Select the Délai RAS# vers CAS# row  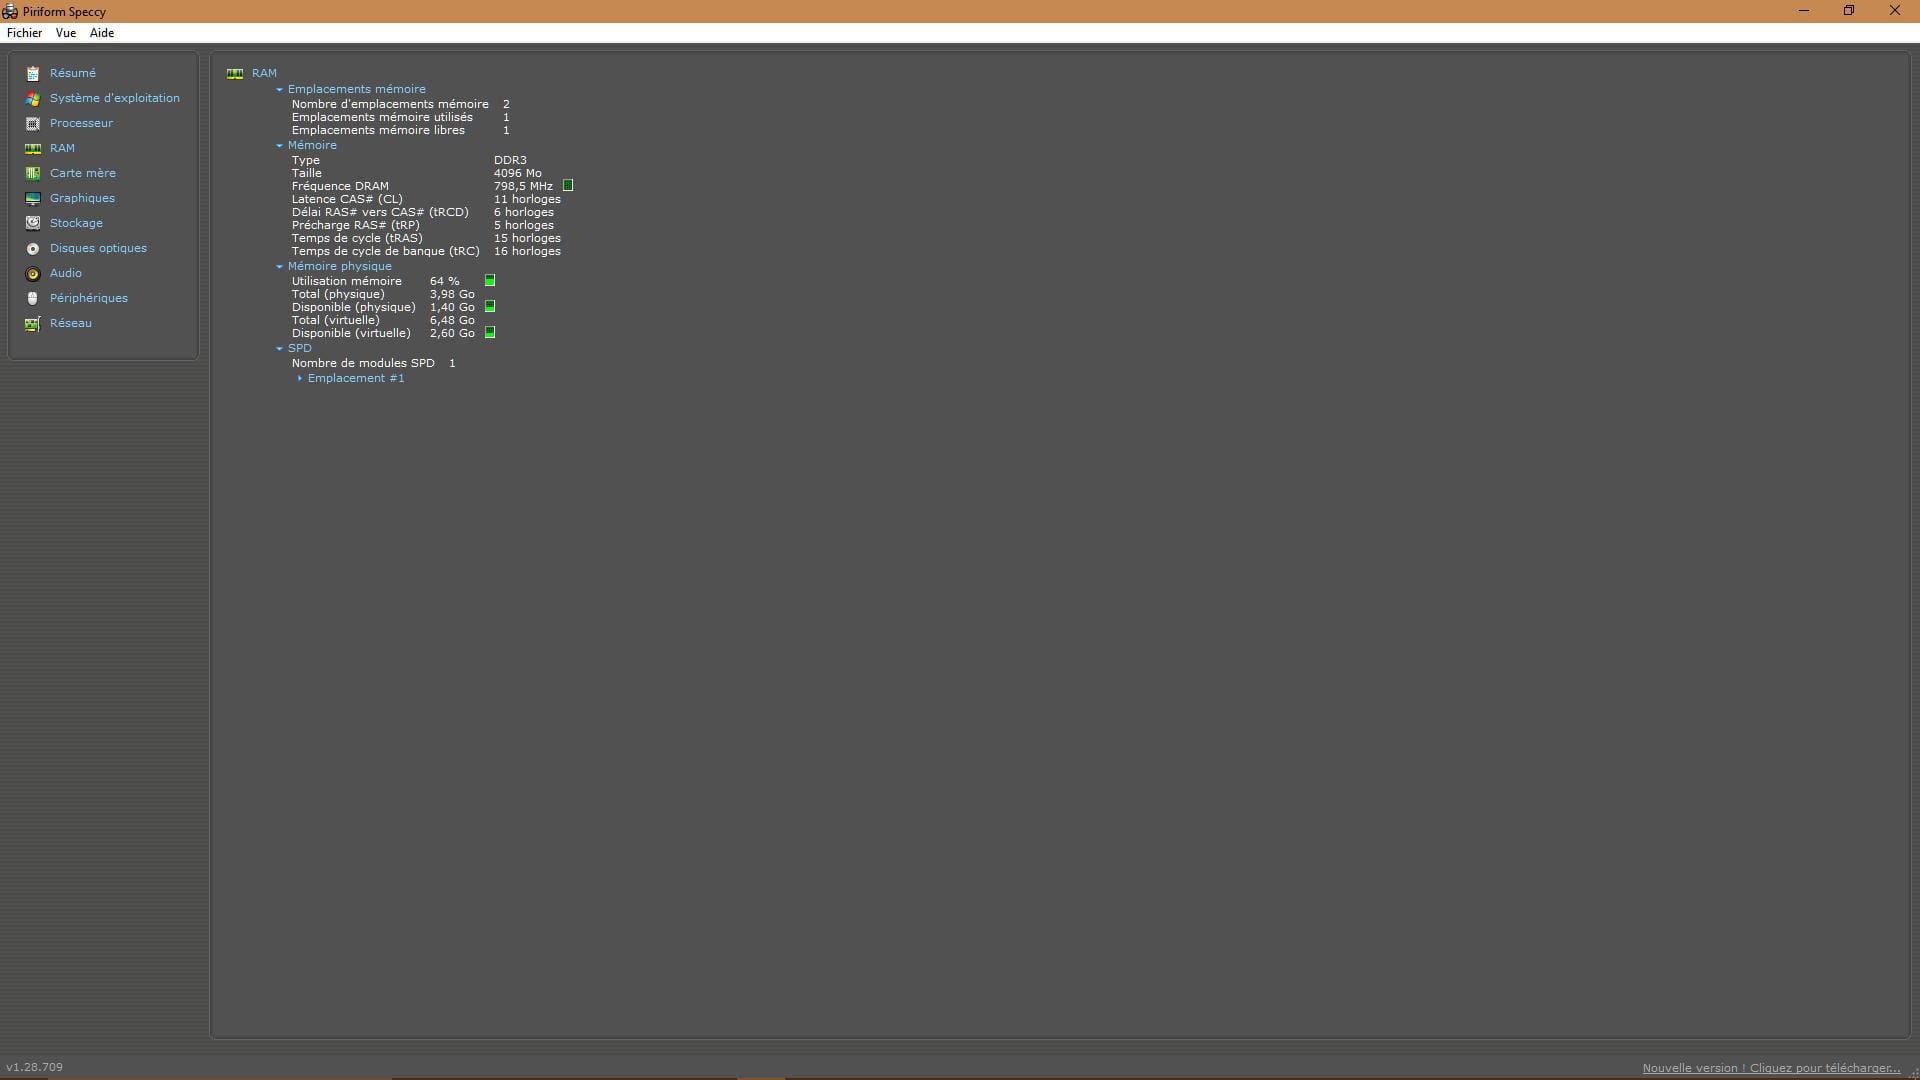point(422,212)
